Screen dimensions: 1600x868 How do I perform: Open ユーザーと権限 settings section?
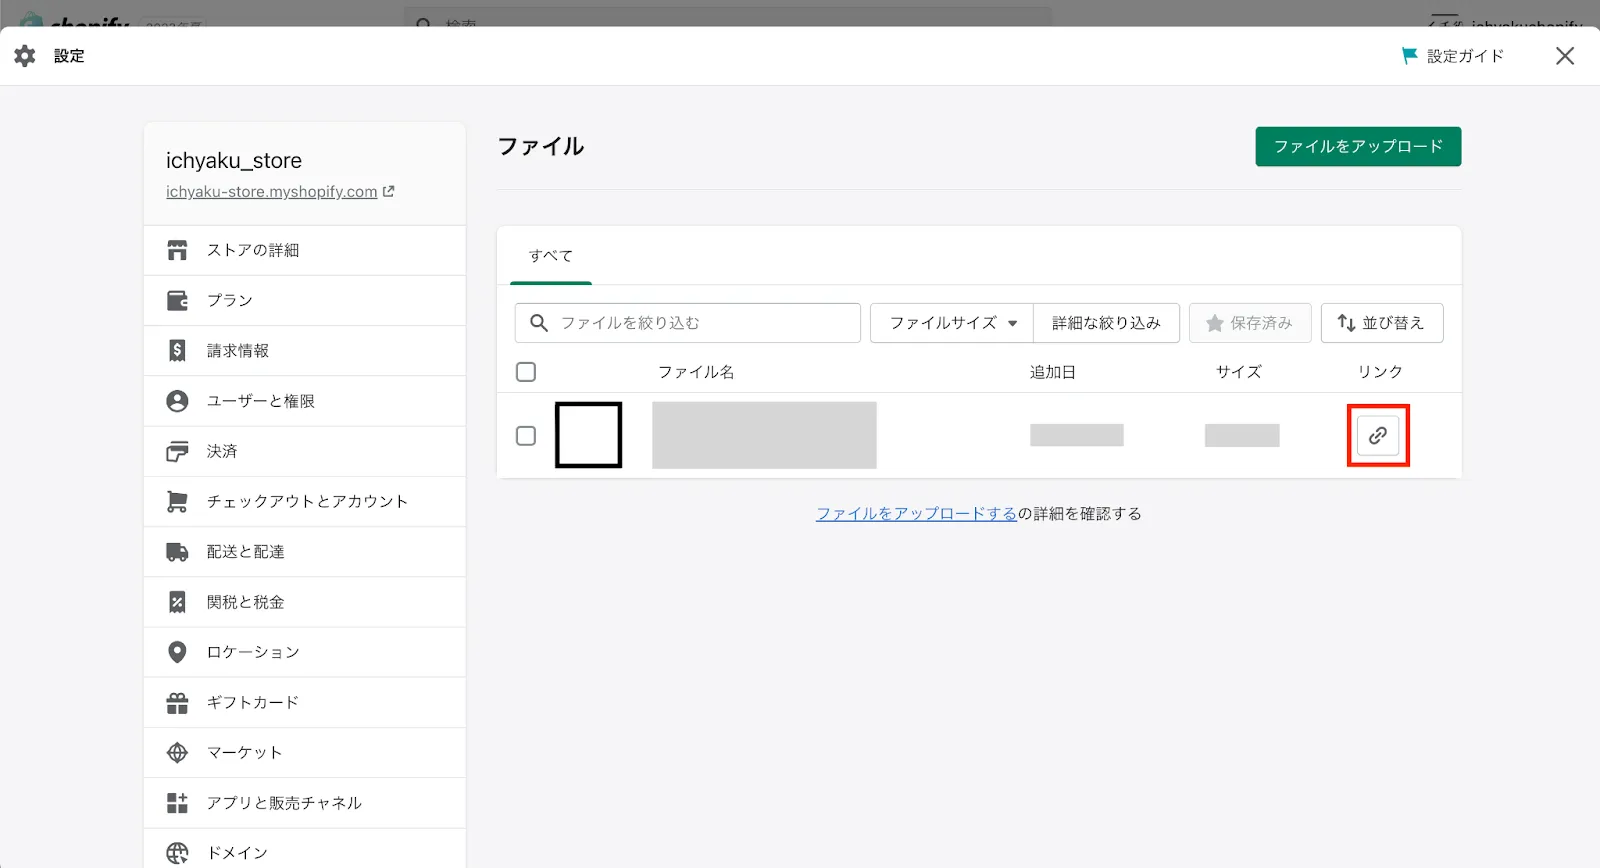tap(305, 401)
